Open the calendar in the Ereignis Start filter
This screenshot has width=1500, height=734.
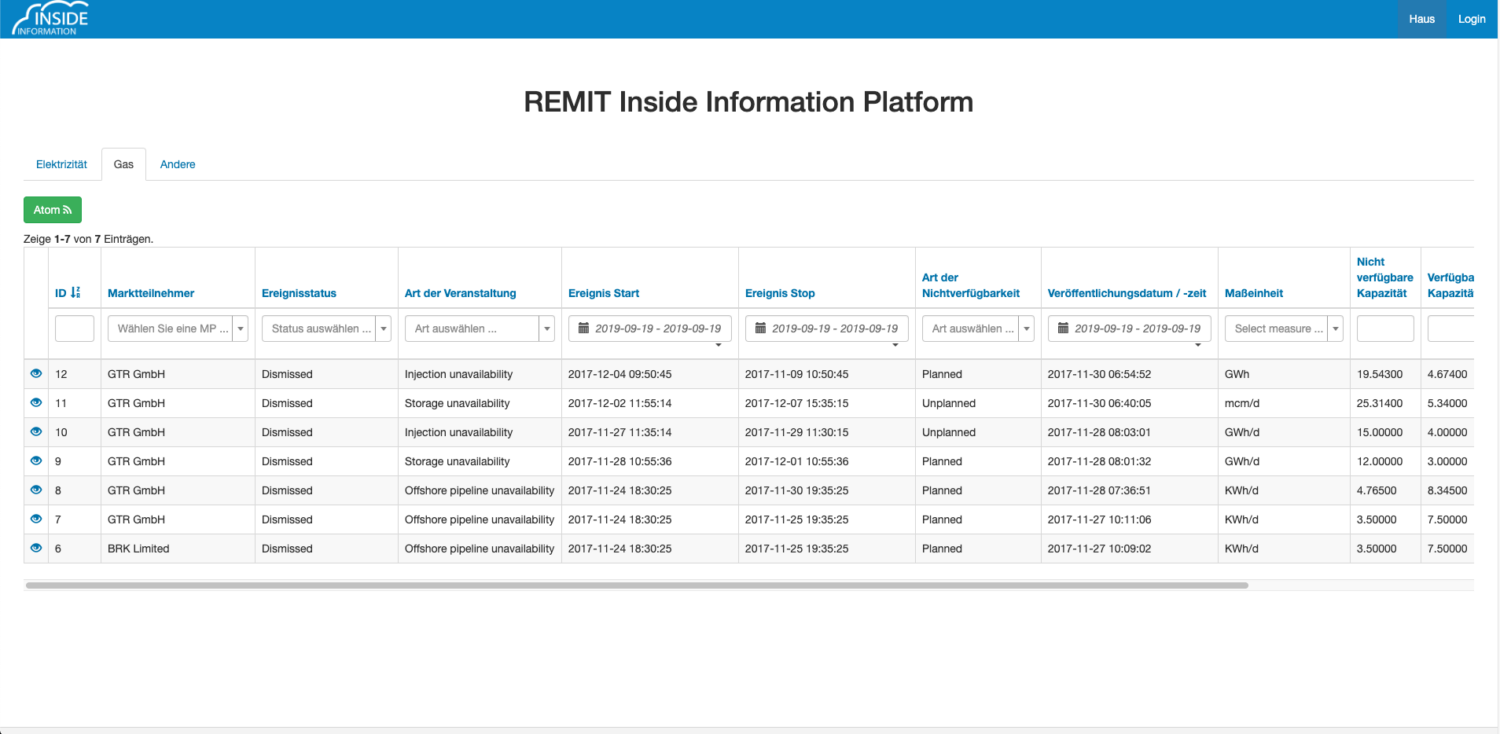[x=584, y=328]
